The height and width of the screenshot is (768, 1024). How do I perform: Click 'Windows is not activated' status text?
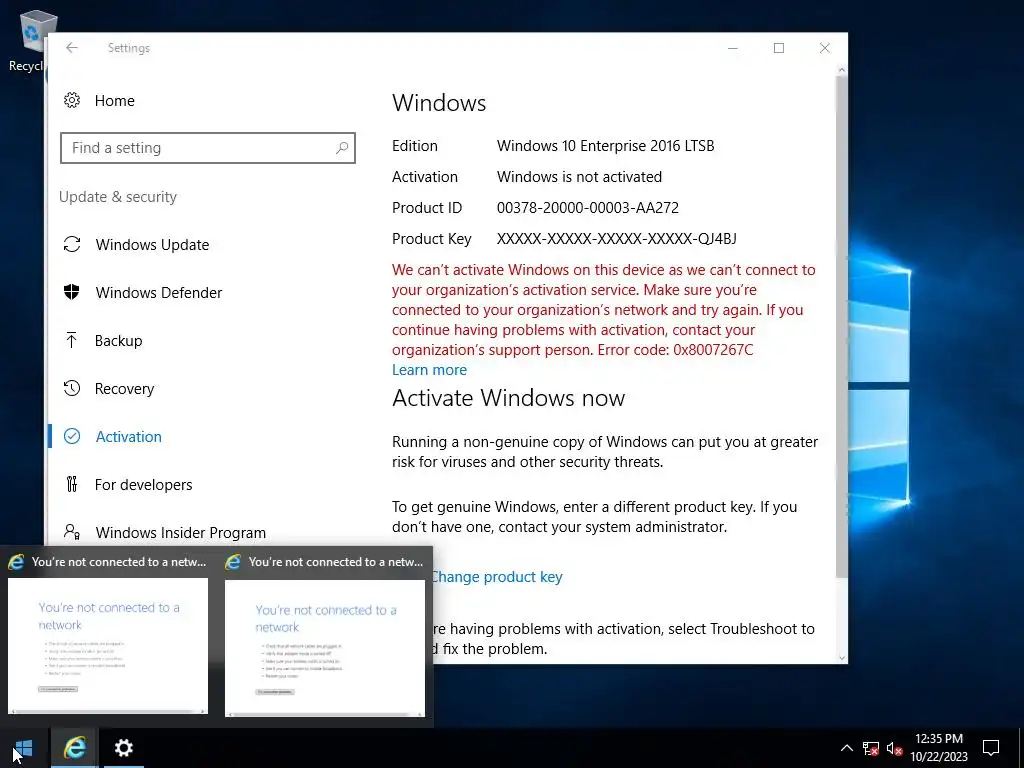click(579, 177)
